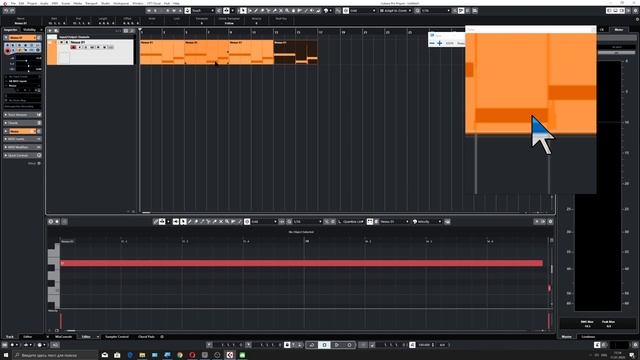Open the Key Editor 1/16 quantize dropdown

point(307,222)
